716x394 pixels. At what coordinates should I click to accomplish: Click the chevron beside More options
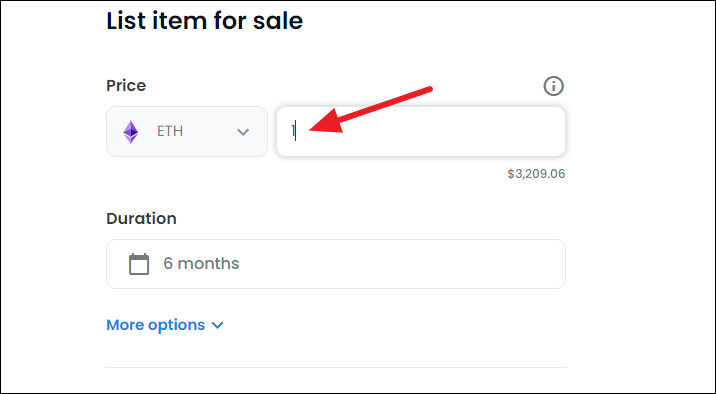pyautogui.click(x=218, y=326)
